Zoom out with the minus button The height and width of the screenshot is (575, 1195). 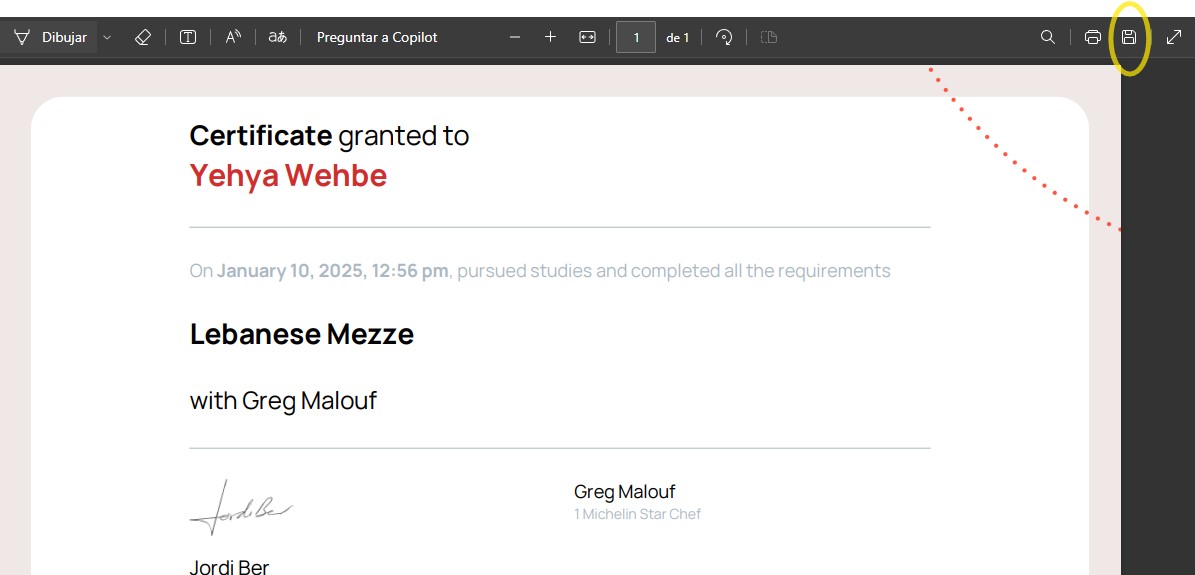click(515, 38)
